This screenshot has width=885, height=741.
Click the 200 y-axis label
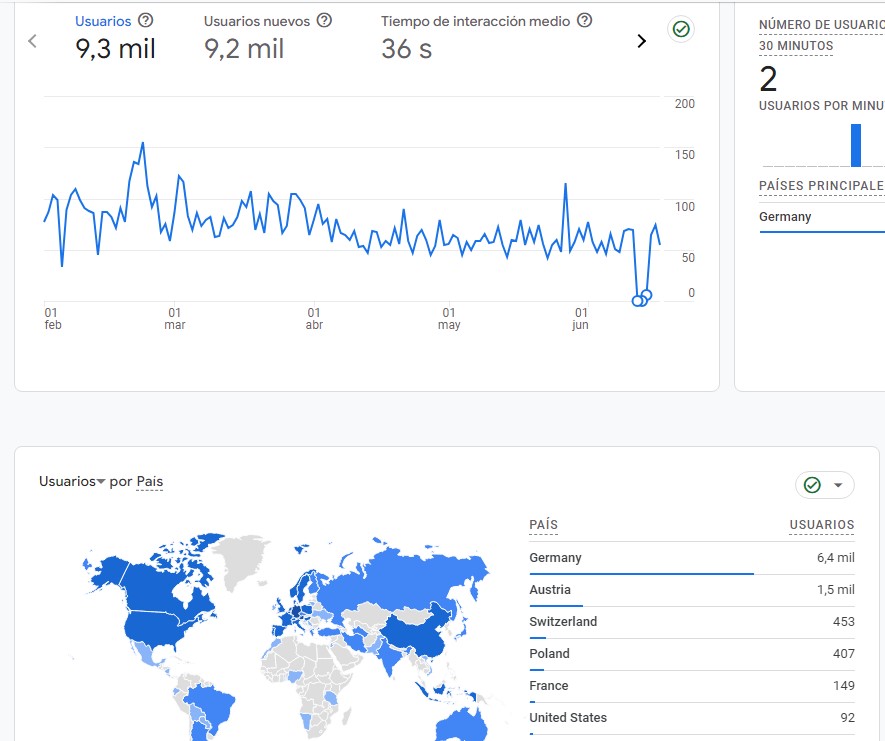click(x=685, y=104)
